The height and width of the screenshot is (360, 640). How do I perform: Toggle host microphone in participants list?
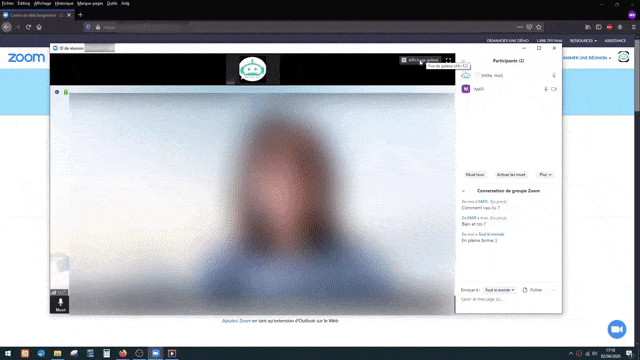pyautogui.click(x=554, y=76)
